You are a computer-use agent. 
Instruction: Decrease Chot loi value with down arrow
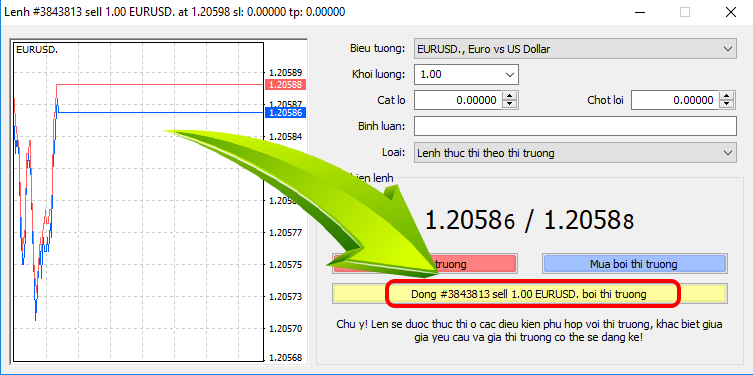(727, 105)
